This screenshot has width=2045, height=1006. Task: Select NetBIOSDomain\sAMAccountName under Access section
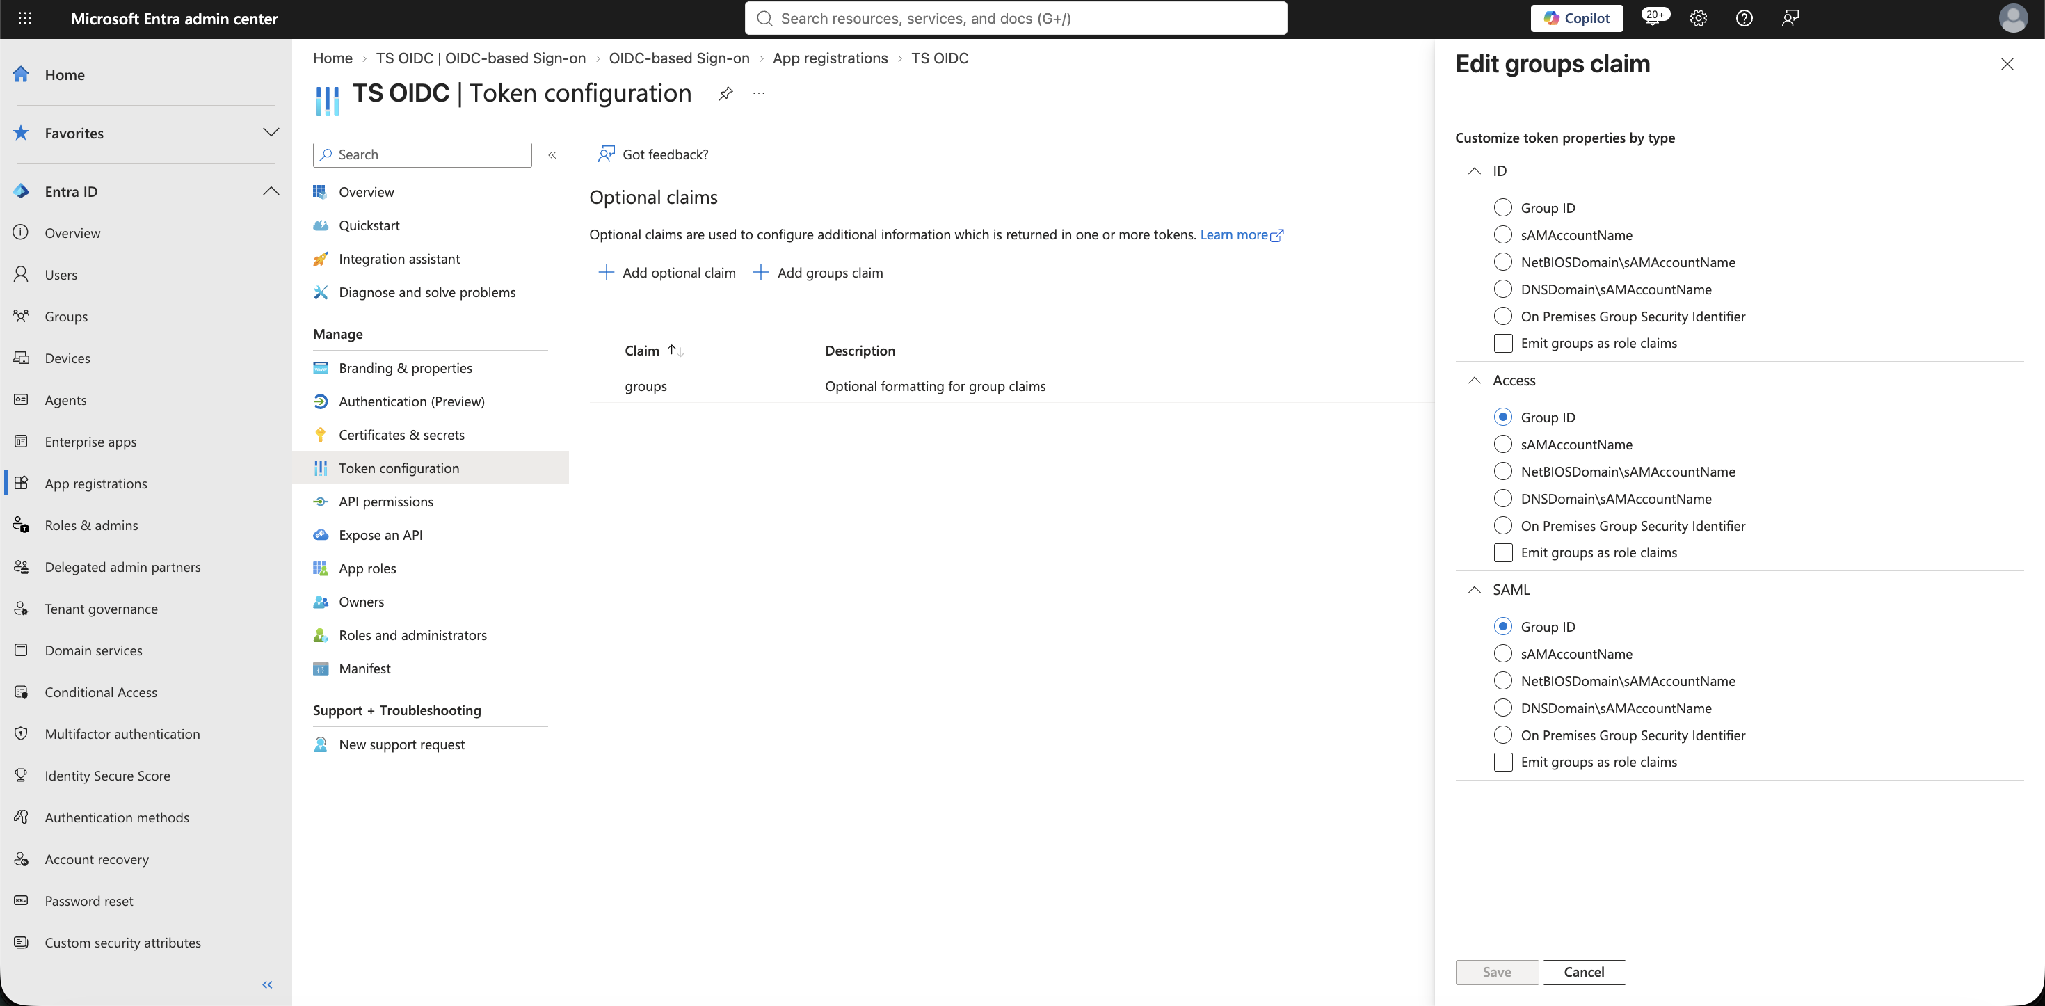[x=1503, y=471]
